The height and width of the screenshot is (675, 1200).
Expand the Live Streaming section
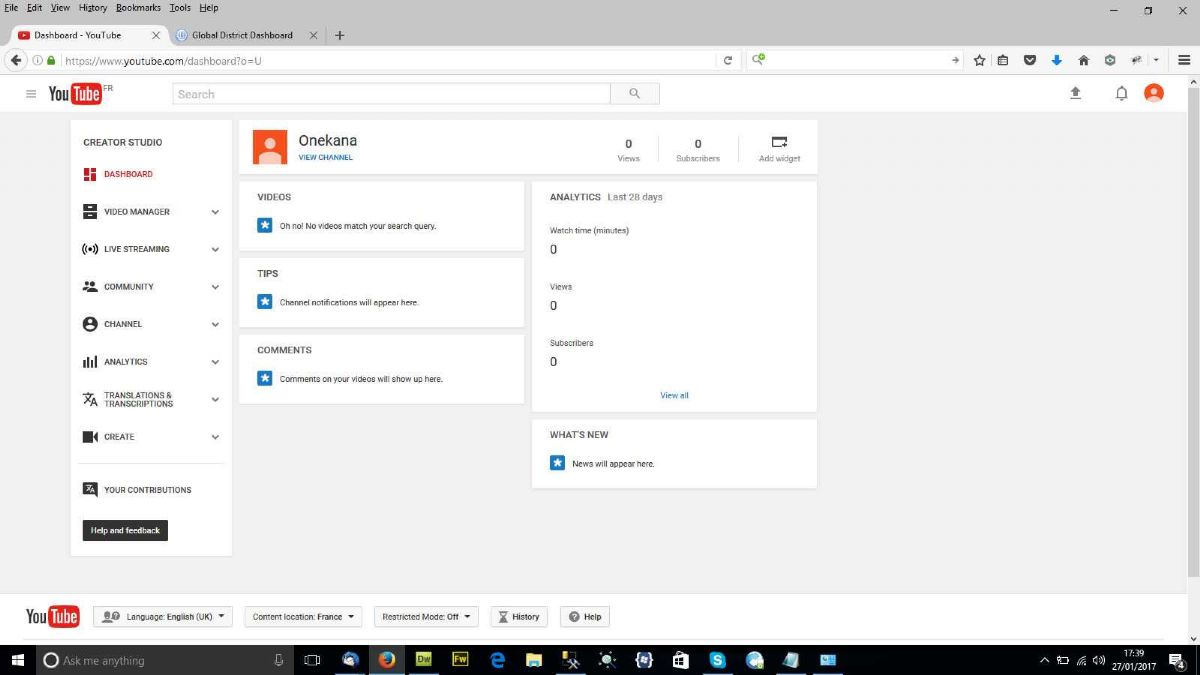[215, 249]
